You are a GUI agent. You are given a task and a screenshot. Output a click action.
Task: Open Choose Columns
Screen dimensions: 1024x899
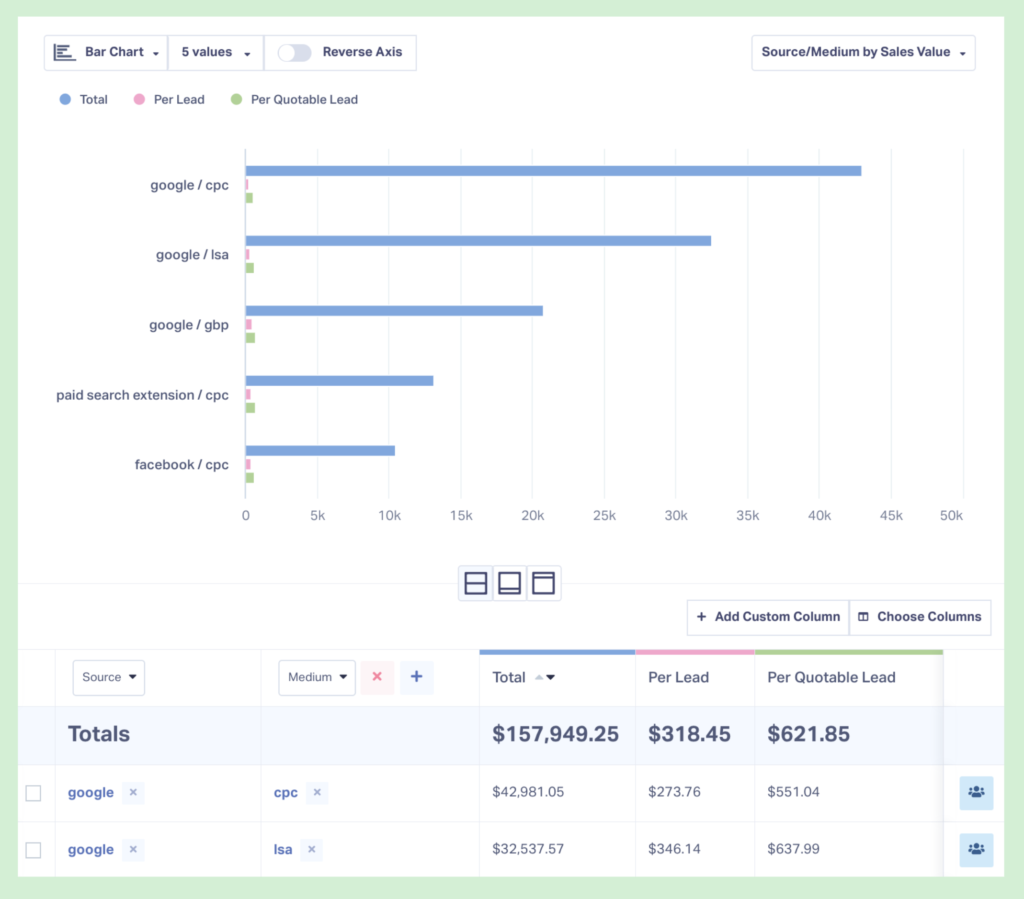pyautogui.click(x=919, y=617)
